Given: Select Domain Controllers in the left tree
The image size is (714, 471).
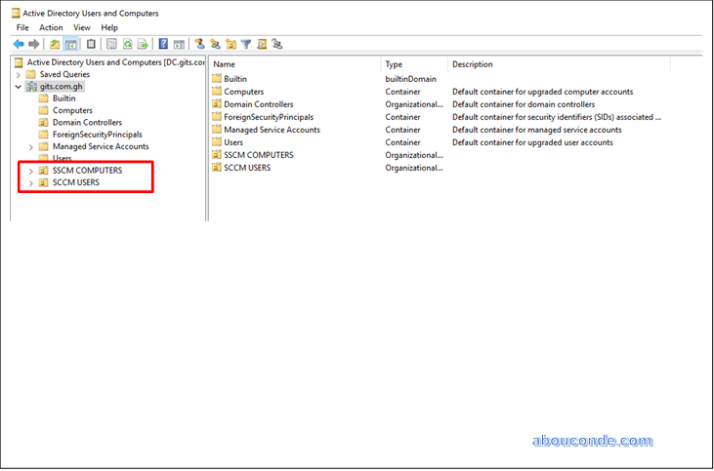Looking at the screenshot, I should [86, 123].
